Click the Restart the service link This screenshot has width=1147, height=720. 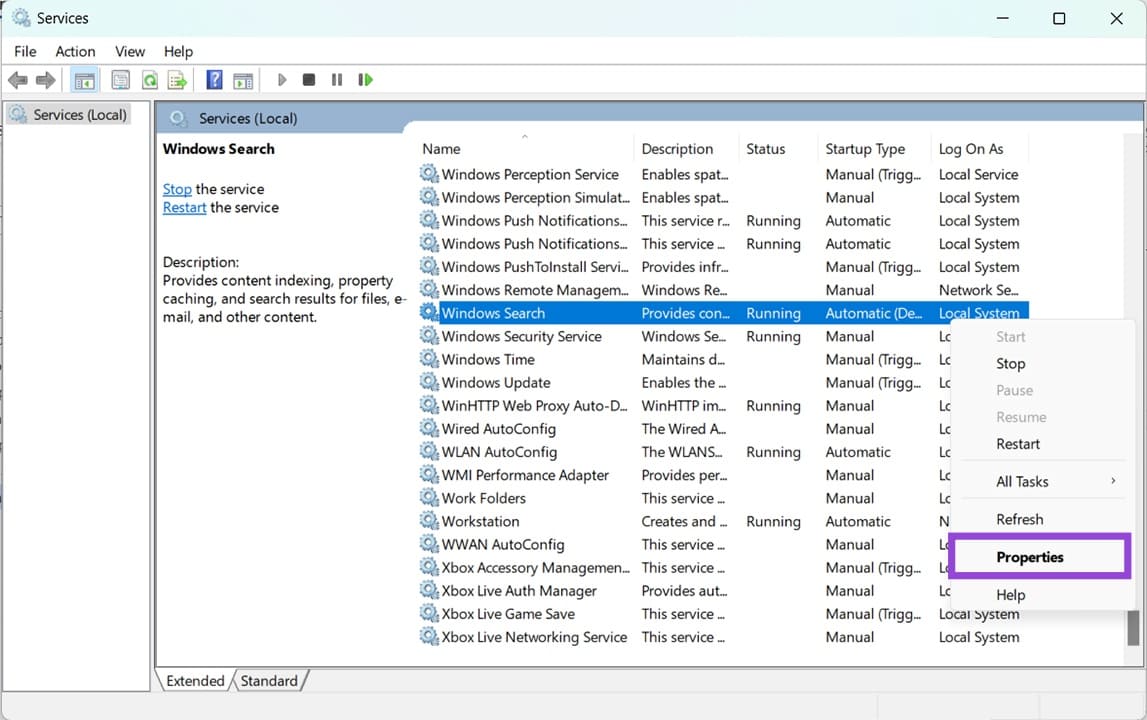184,207
